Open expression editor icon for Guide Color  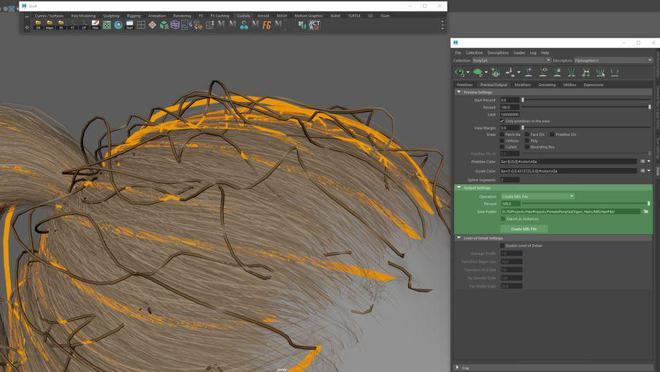pos(642,171)
